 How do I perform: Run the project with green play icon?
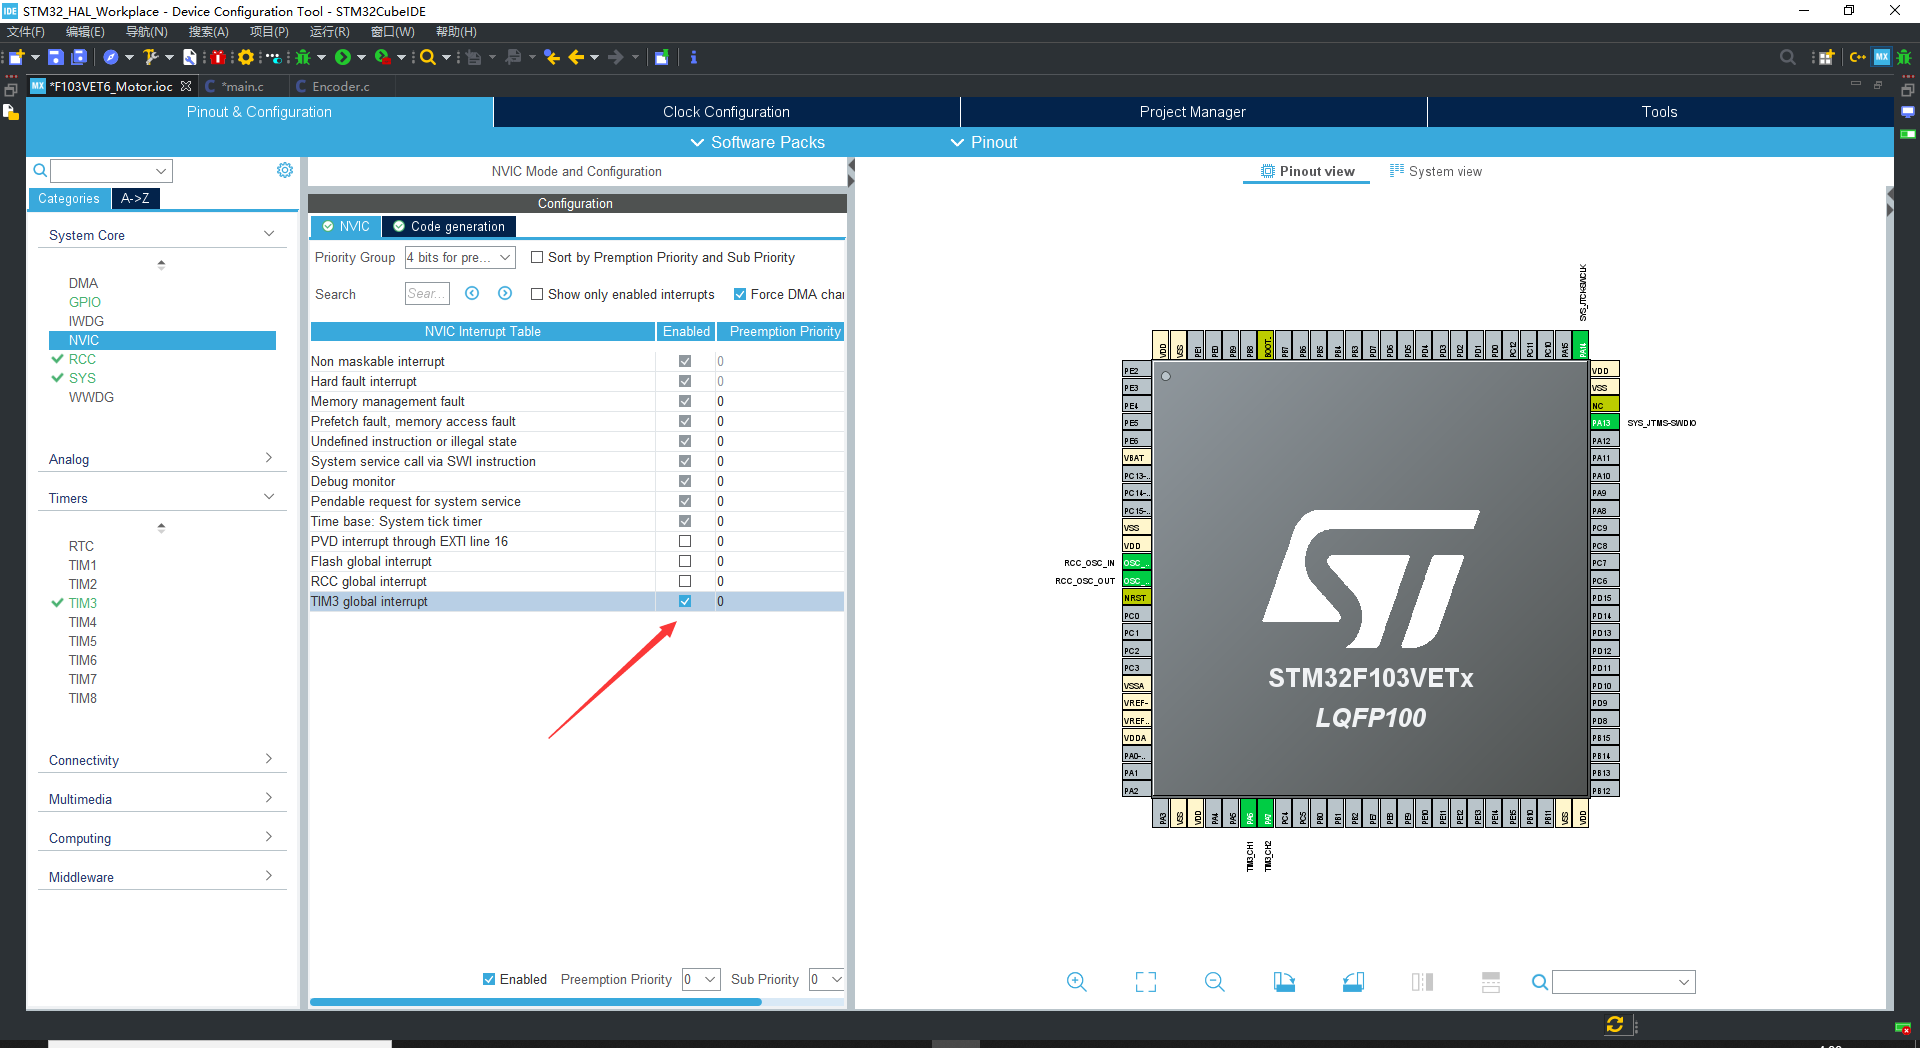click(x=343, y=57)
